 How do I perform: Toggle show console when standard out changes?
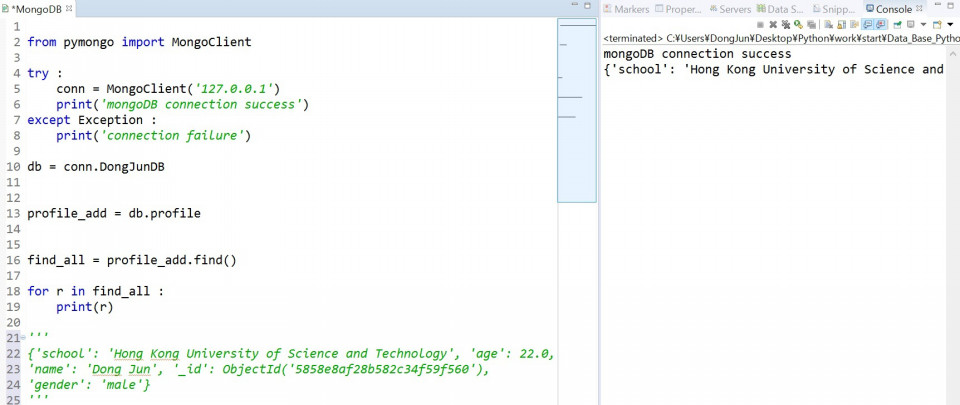point(867,24)
